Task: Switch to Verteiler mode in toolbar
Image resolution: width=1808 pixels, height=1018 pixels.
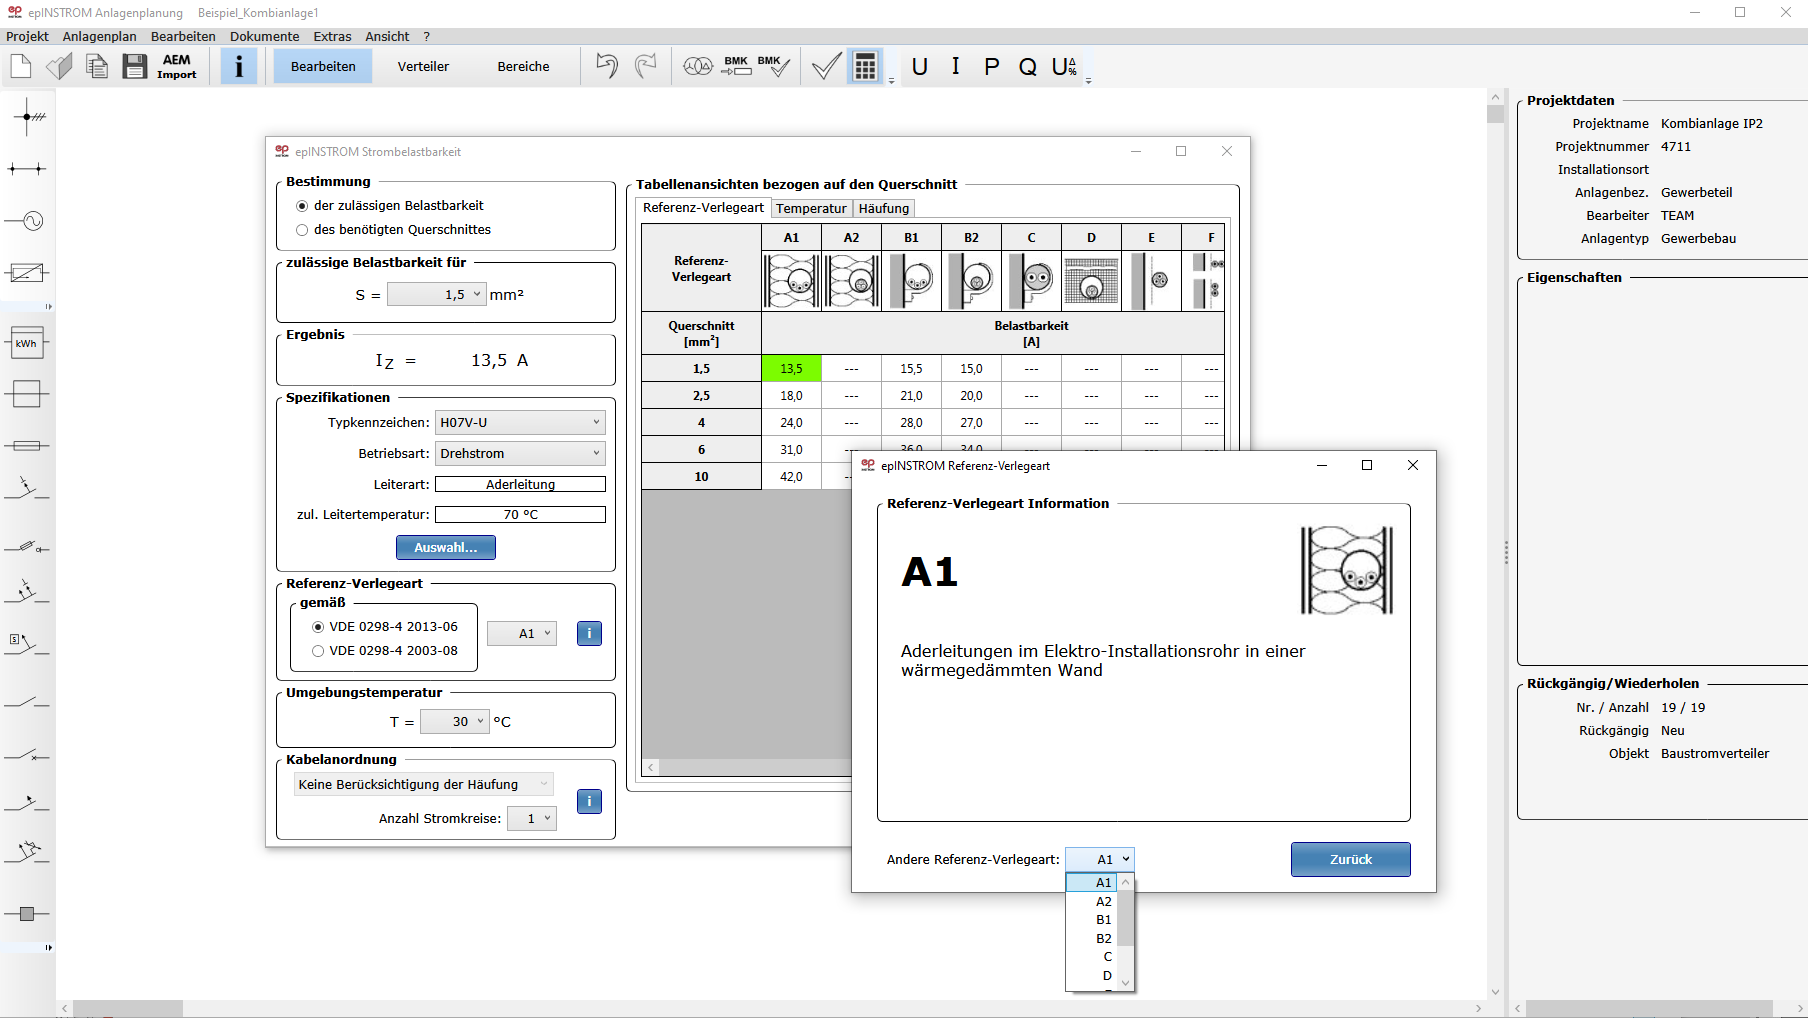Action: coord(423,67)
